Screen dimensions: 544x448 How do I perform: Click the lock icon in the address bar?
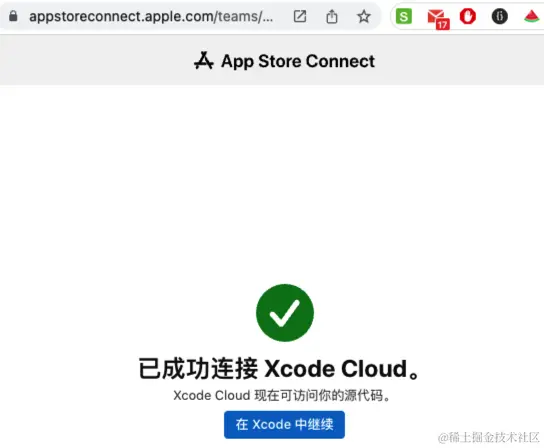[13, 16]
